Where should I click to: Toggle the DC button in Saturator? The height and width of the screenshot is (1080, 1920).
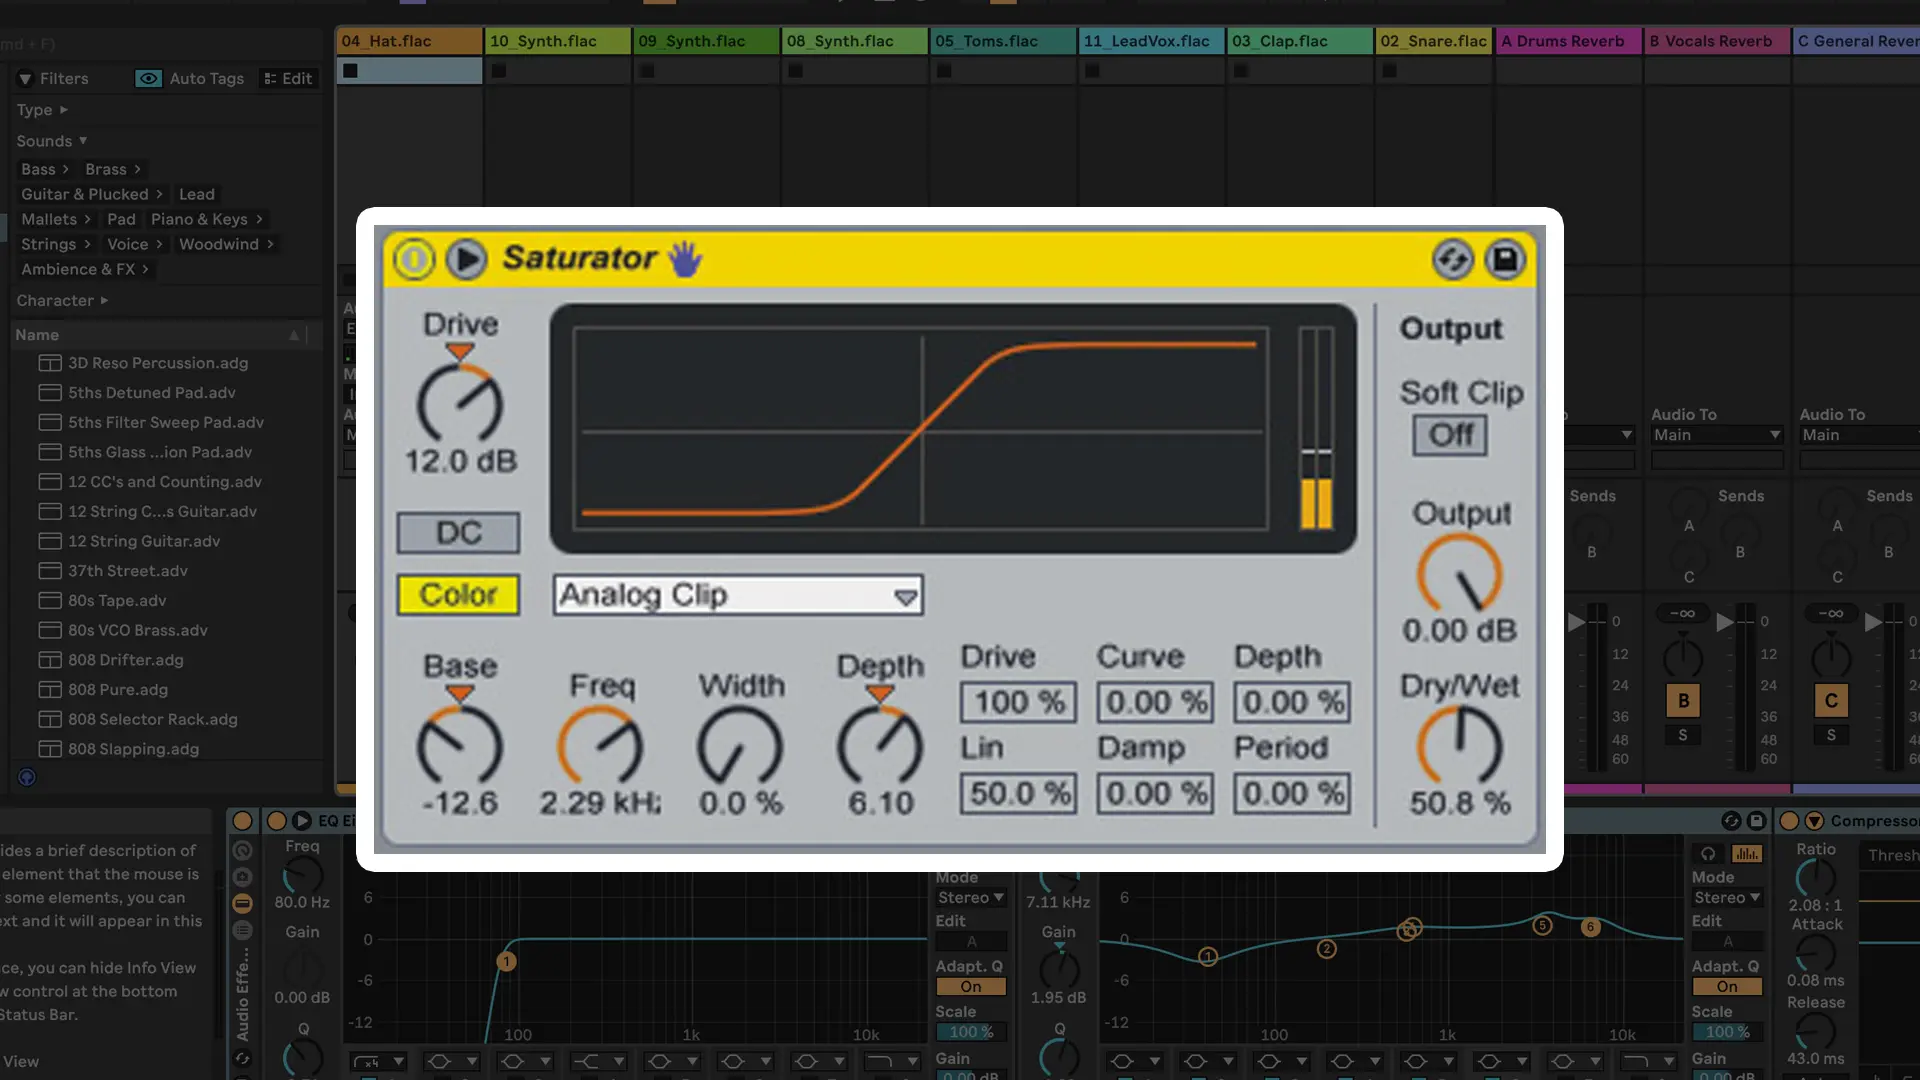(x=459, y=533)
